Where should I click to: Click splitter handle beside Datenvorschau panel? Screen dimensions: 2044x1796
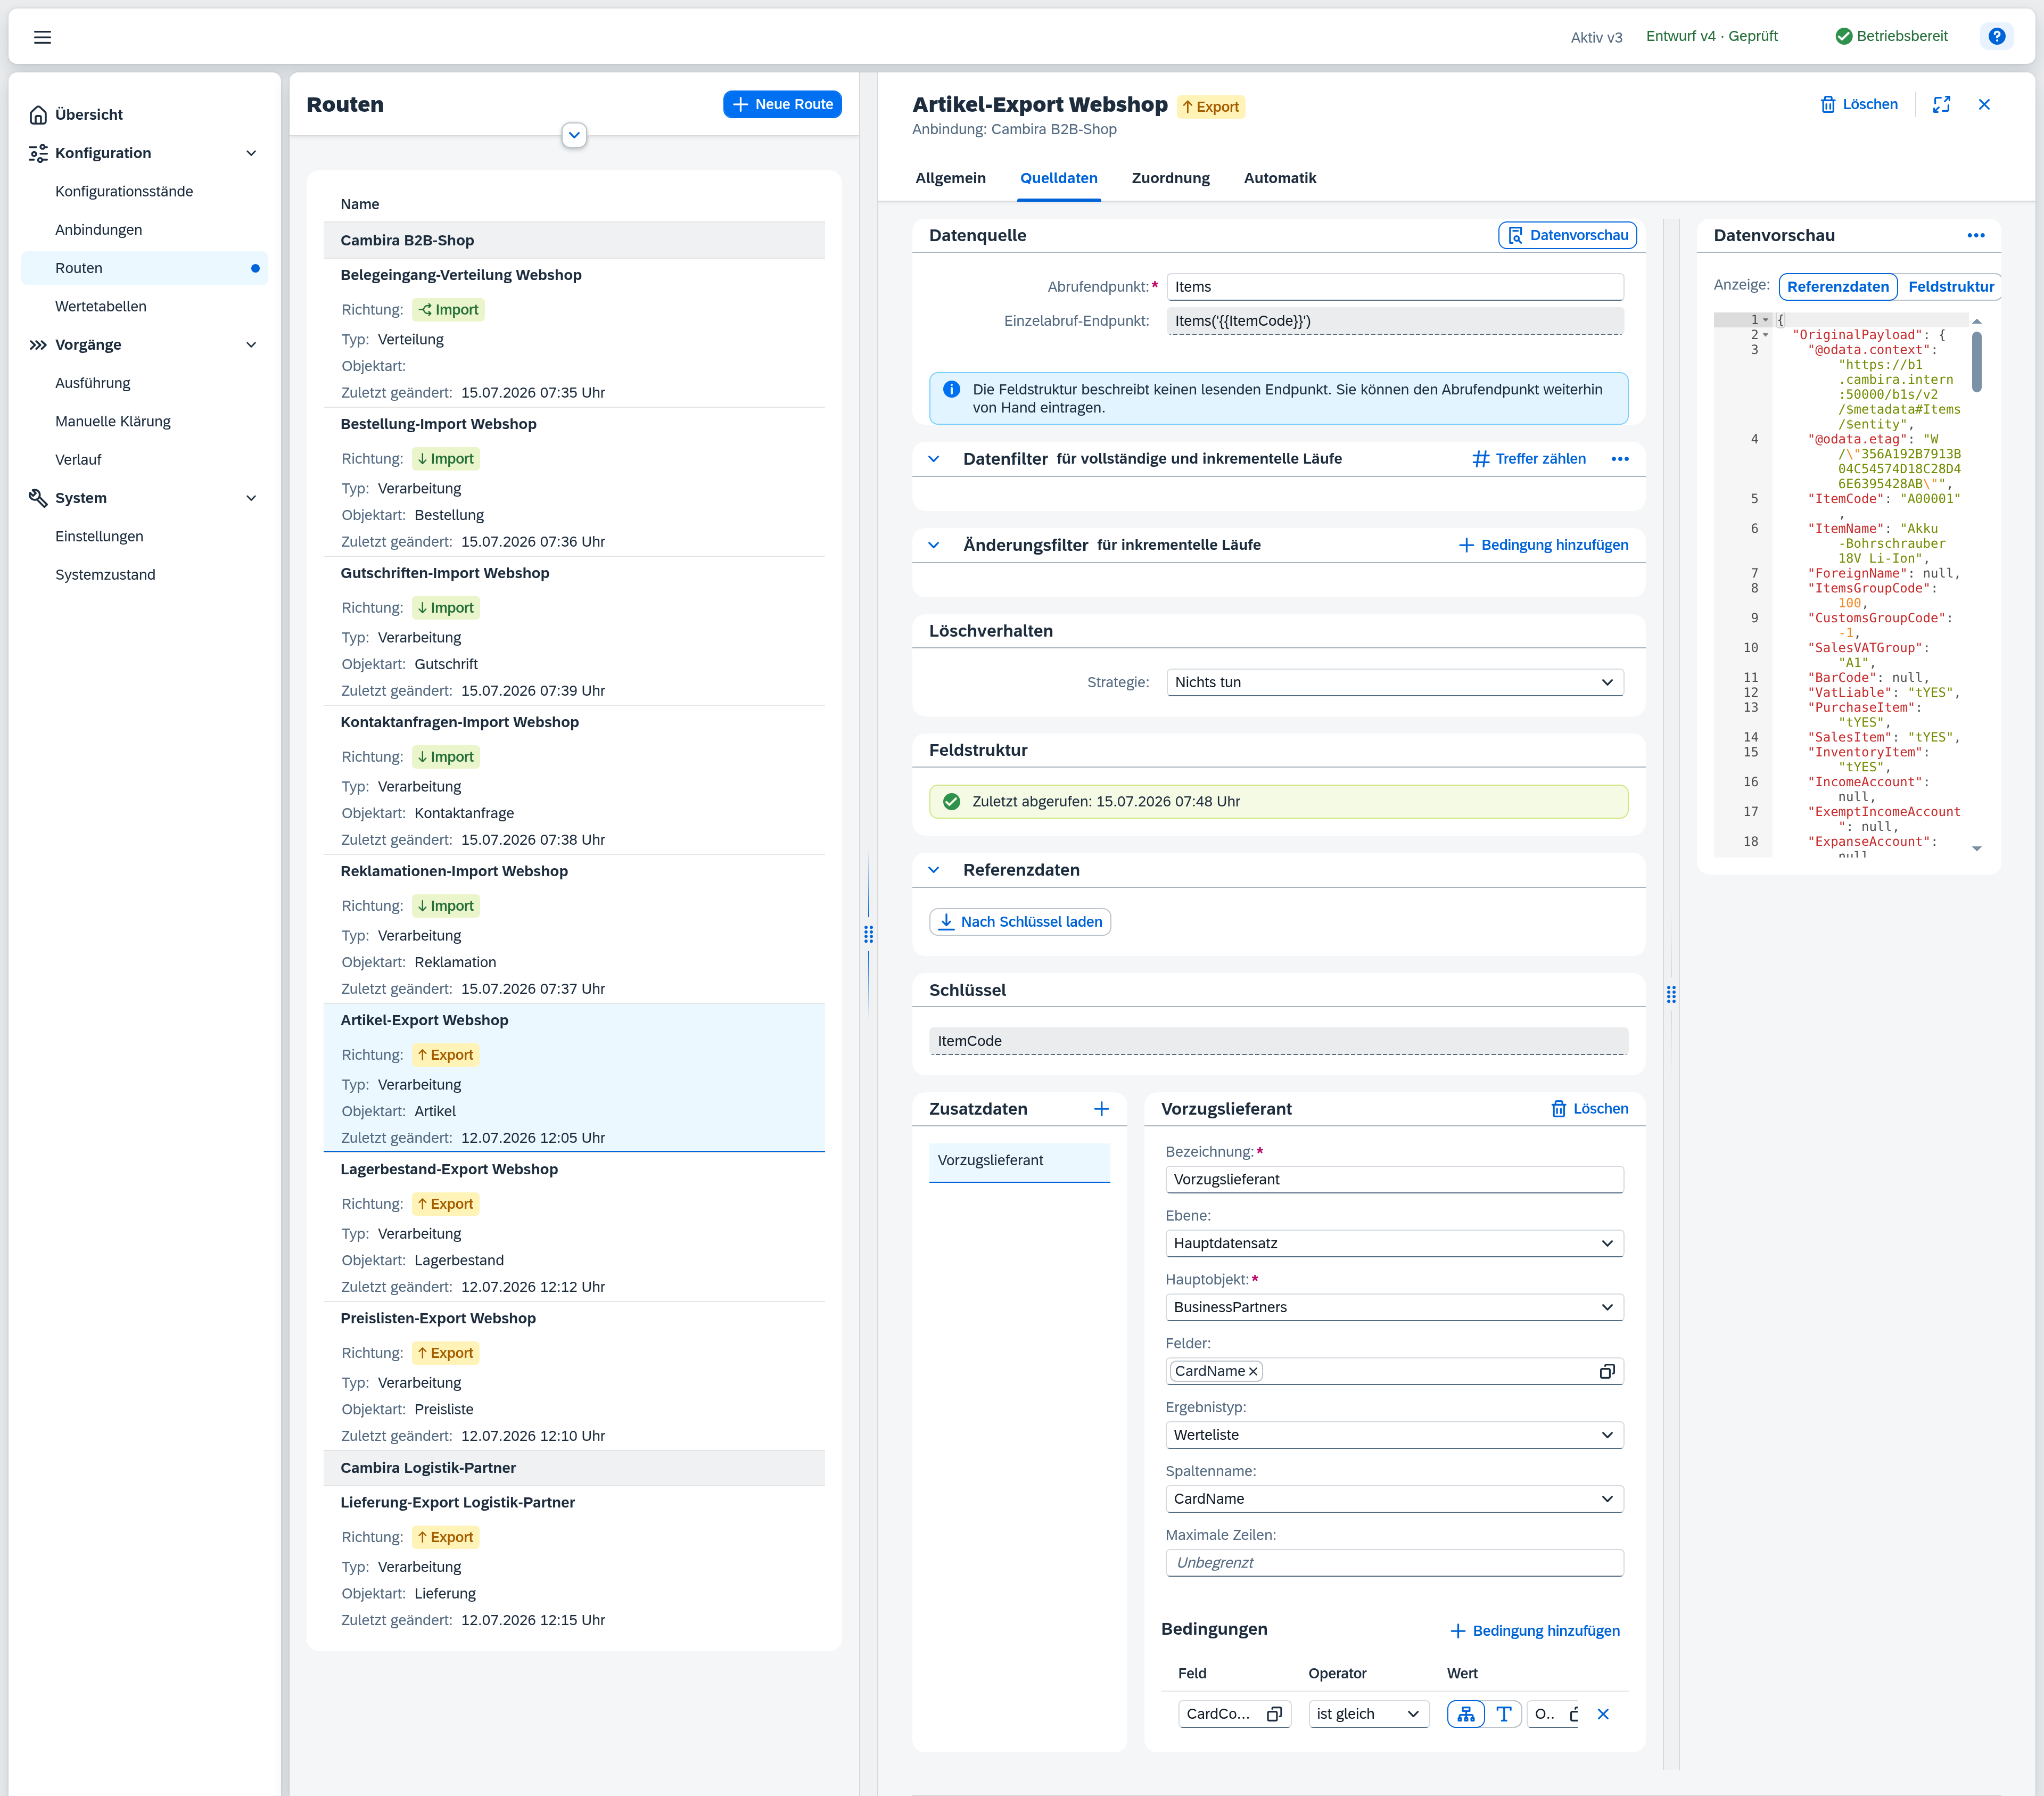coord(1671,994)
